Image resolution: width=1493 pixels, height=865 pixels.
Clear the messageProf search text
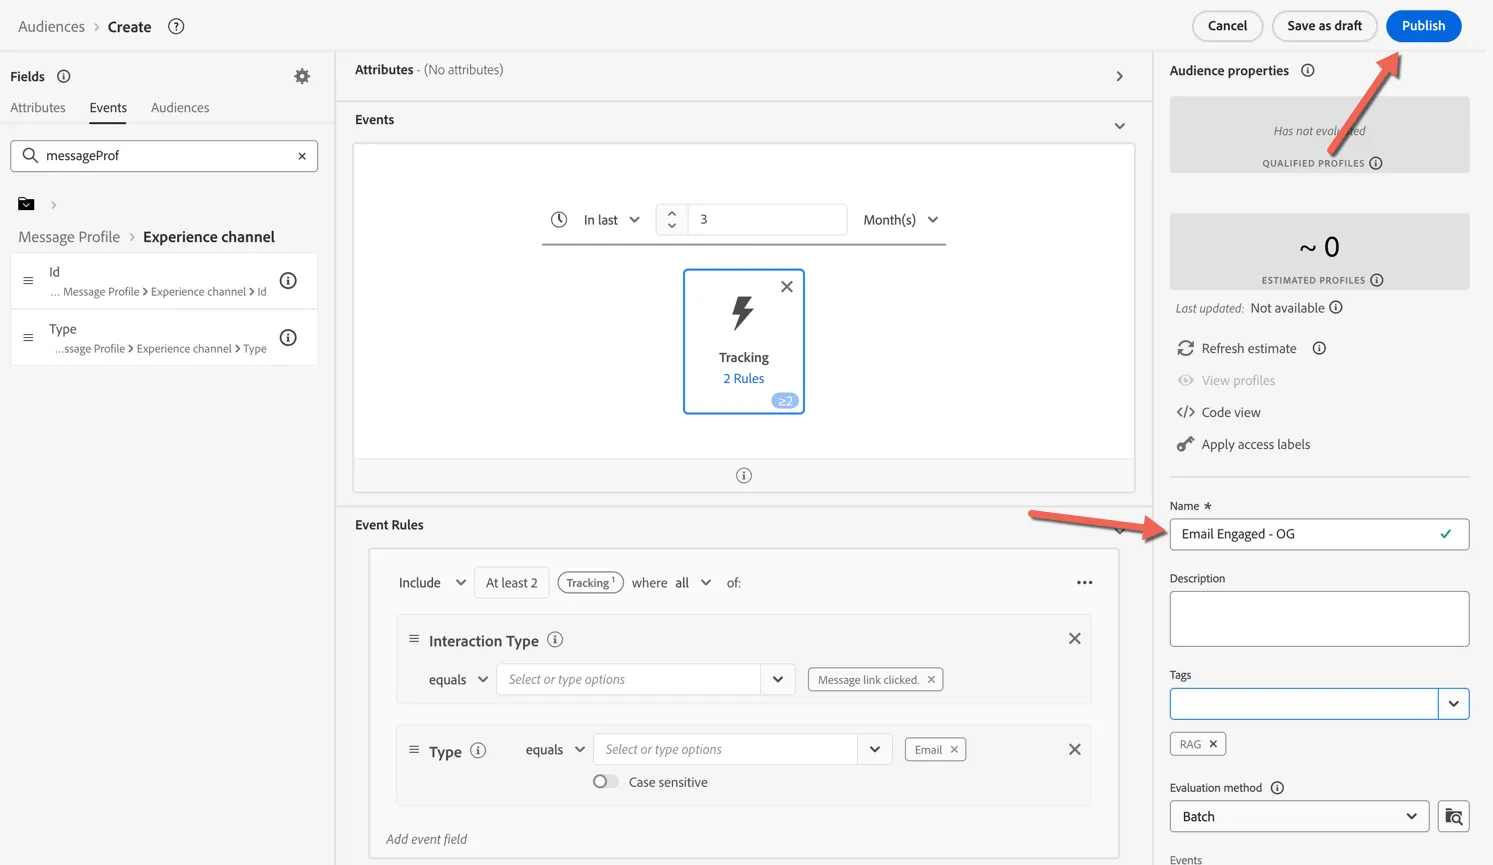pos(302,156)
